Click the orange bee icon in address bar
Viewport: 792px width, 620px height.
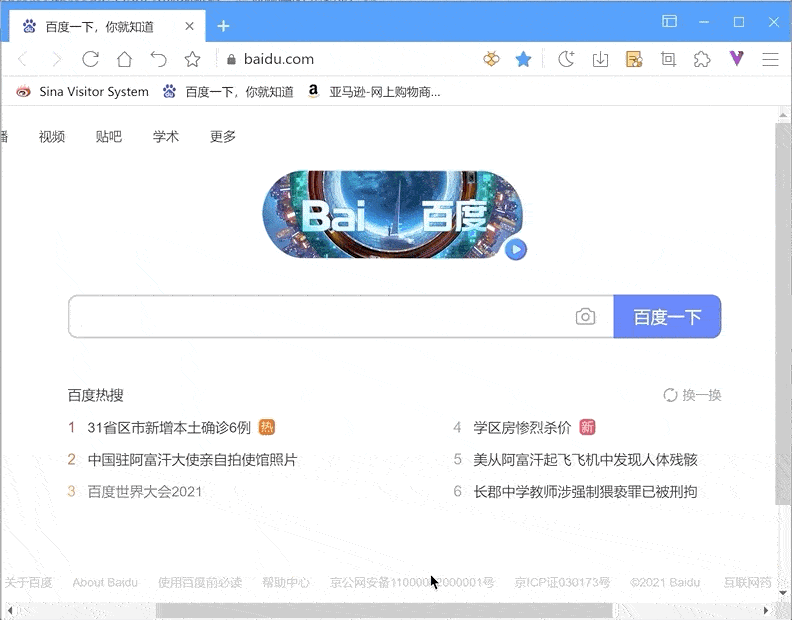coord(491,59)
